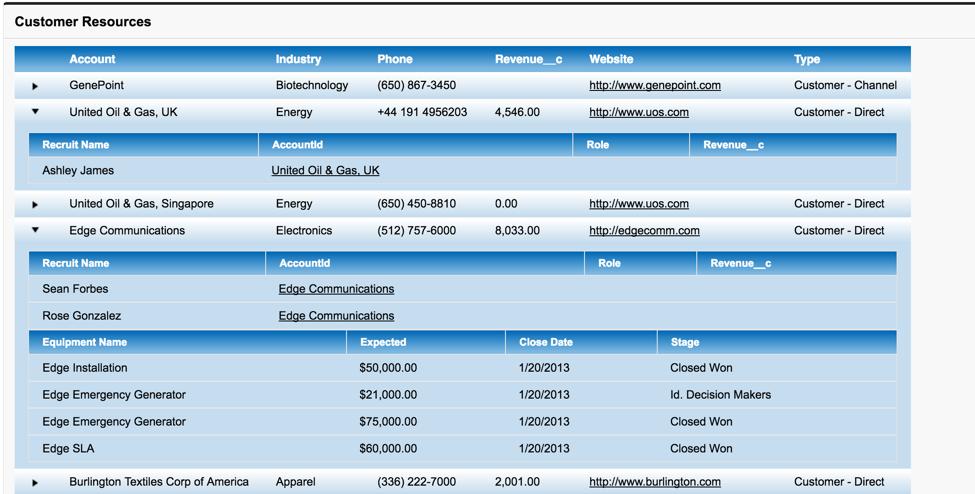The image size is (975, 494).
Task: Click the Stage column header
Action: pos(685,342)
